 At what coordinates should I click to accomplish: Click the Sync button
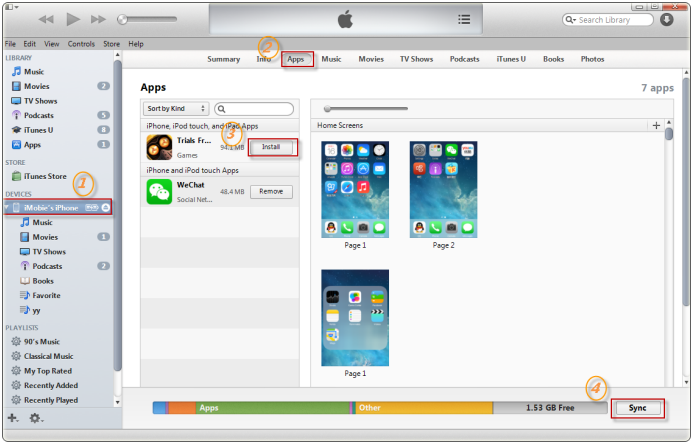click(x=637, y=408)
